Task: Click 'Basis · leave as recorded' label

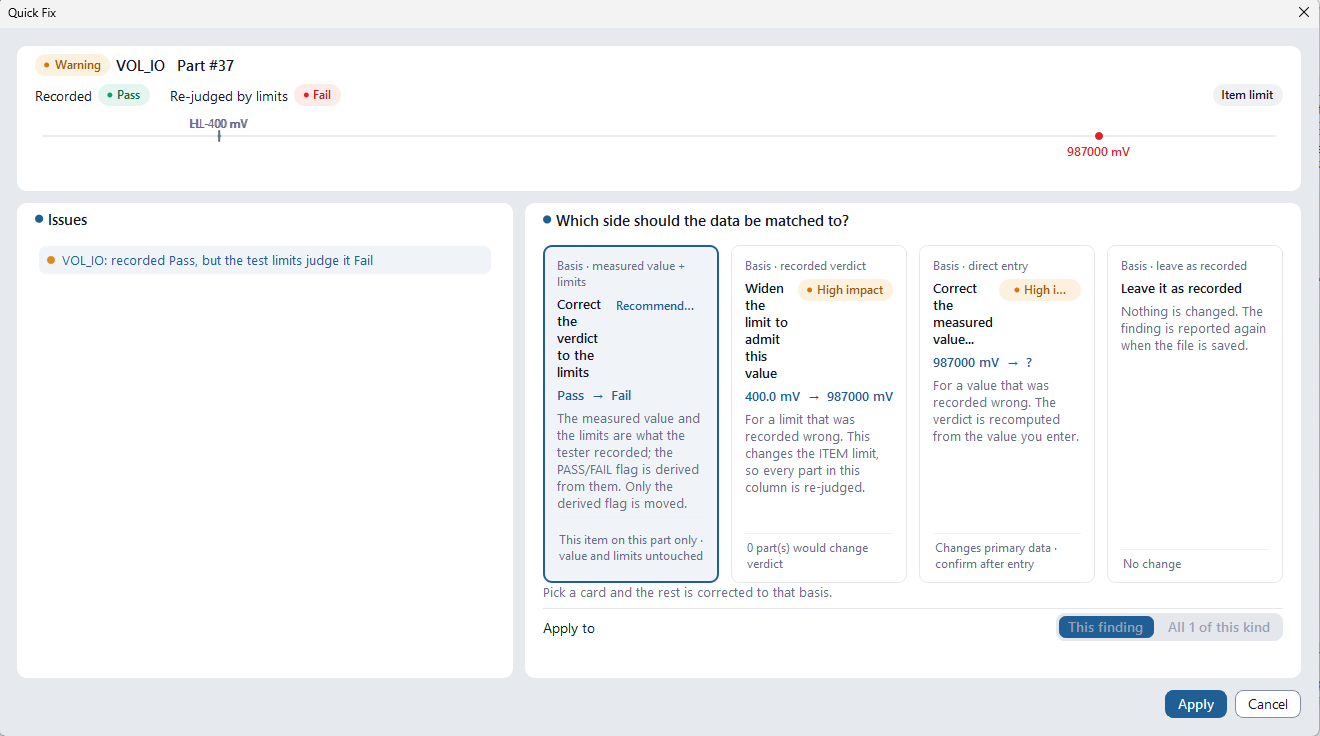Action: tap(1184, 266)
